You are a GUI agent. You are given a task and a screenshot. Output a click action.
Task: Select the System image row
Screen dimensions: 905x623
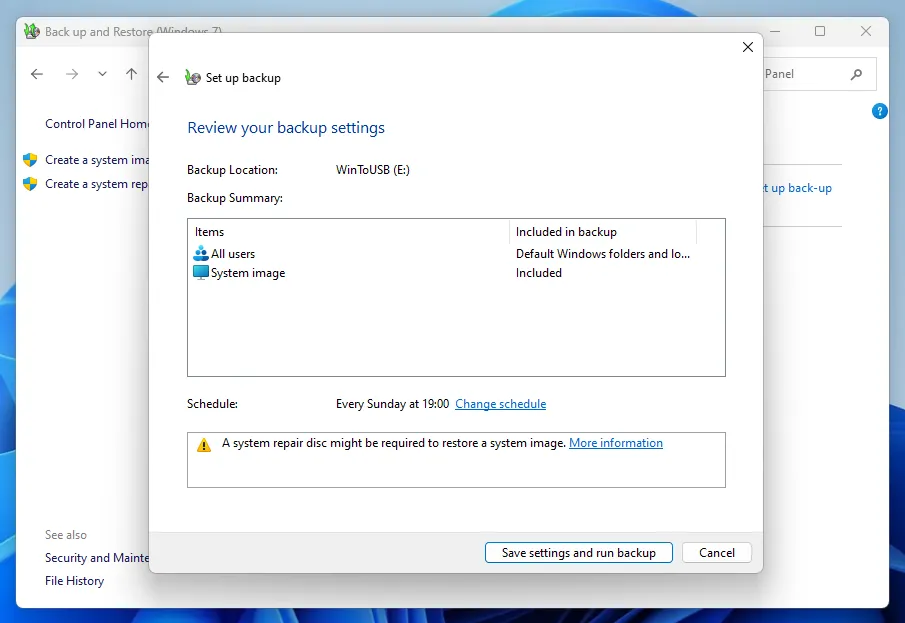tap(248, 273)
